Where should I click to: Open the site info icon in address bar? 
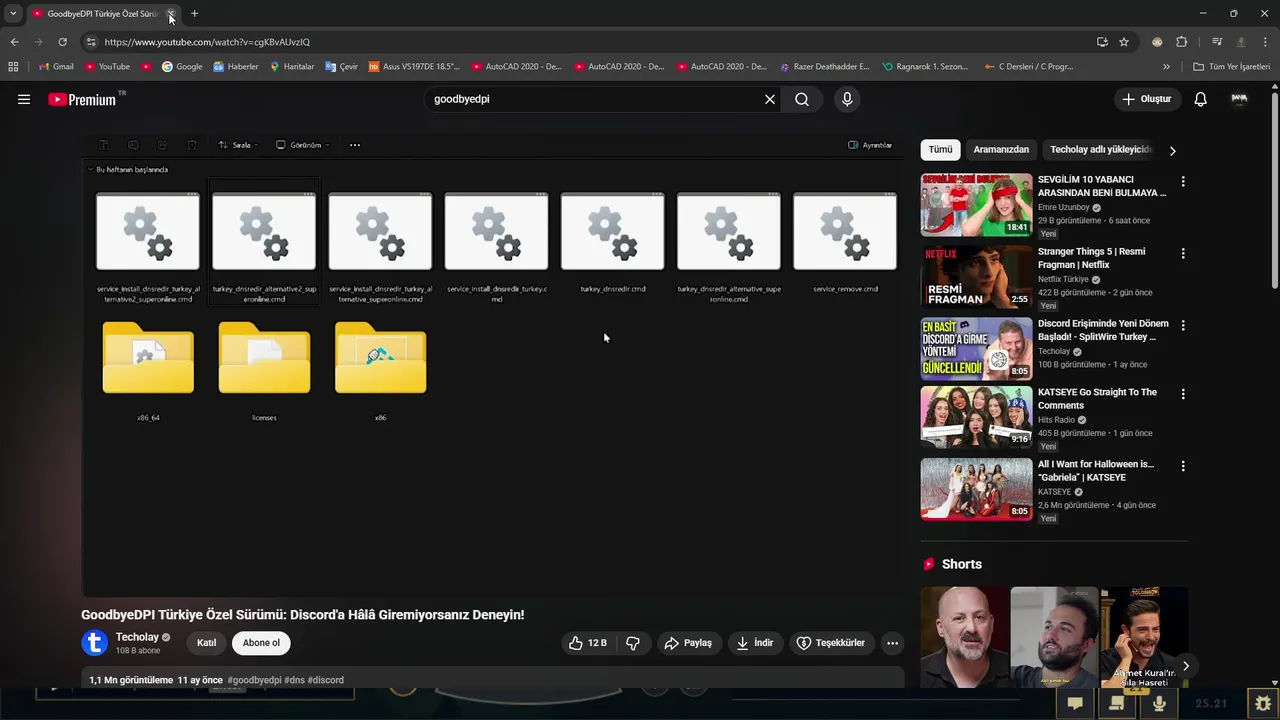91,42
